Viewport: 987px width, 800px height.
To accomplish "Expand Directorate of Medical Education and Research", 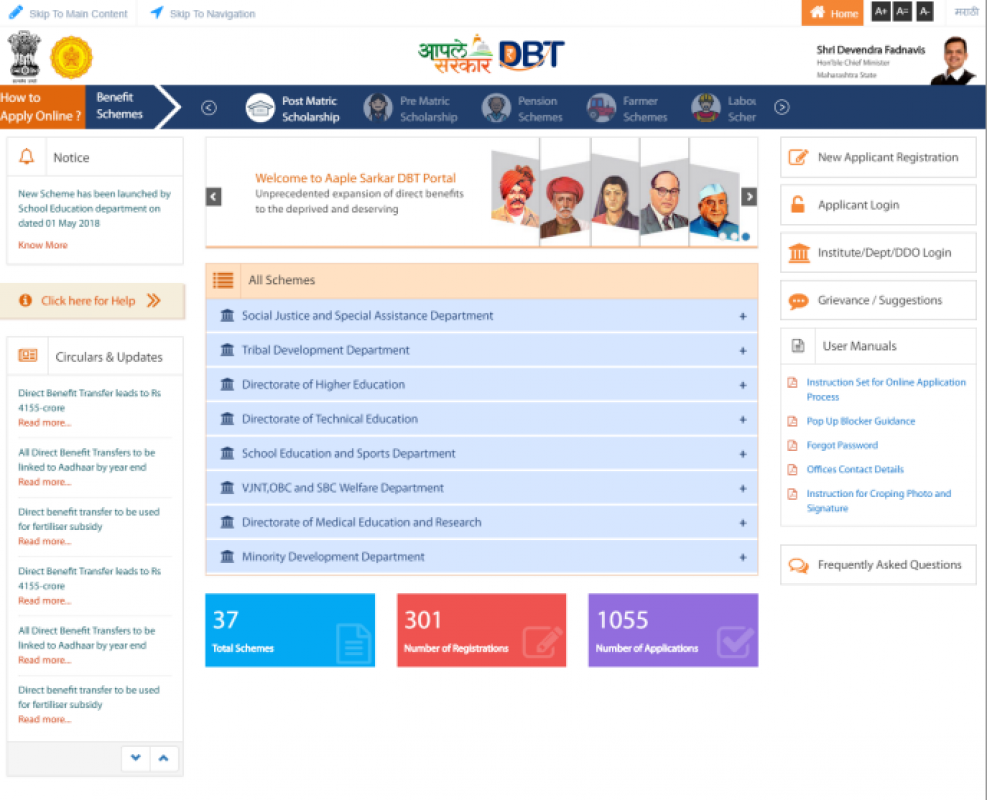I will click(742, 523).
